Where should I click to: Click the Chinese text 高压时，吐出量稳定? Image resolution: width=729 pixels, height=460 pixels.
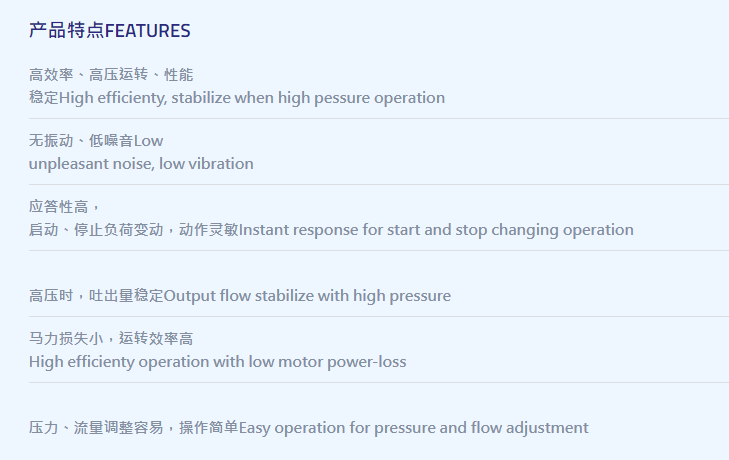click(96, 296)
